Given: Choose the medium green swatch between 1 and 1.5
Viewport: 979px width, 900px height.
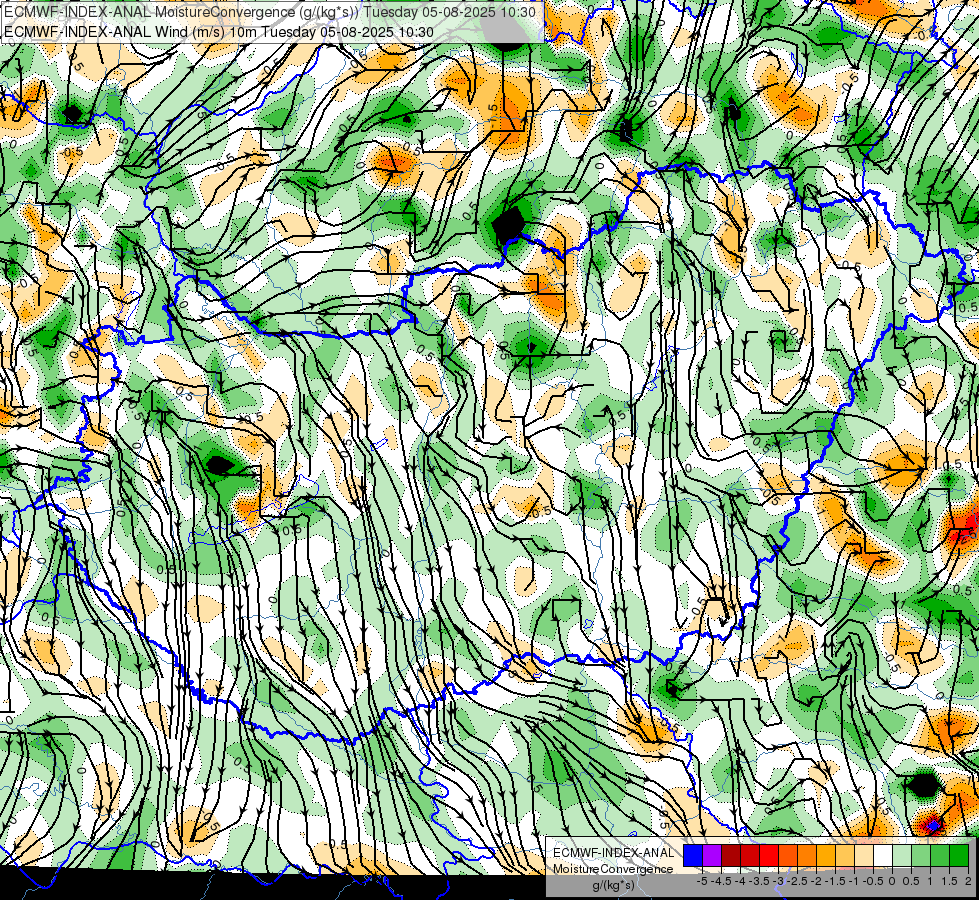Looking at the screenshot, I should point(940,855).
